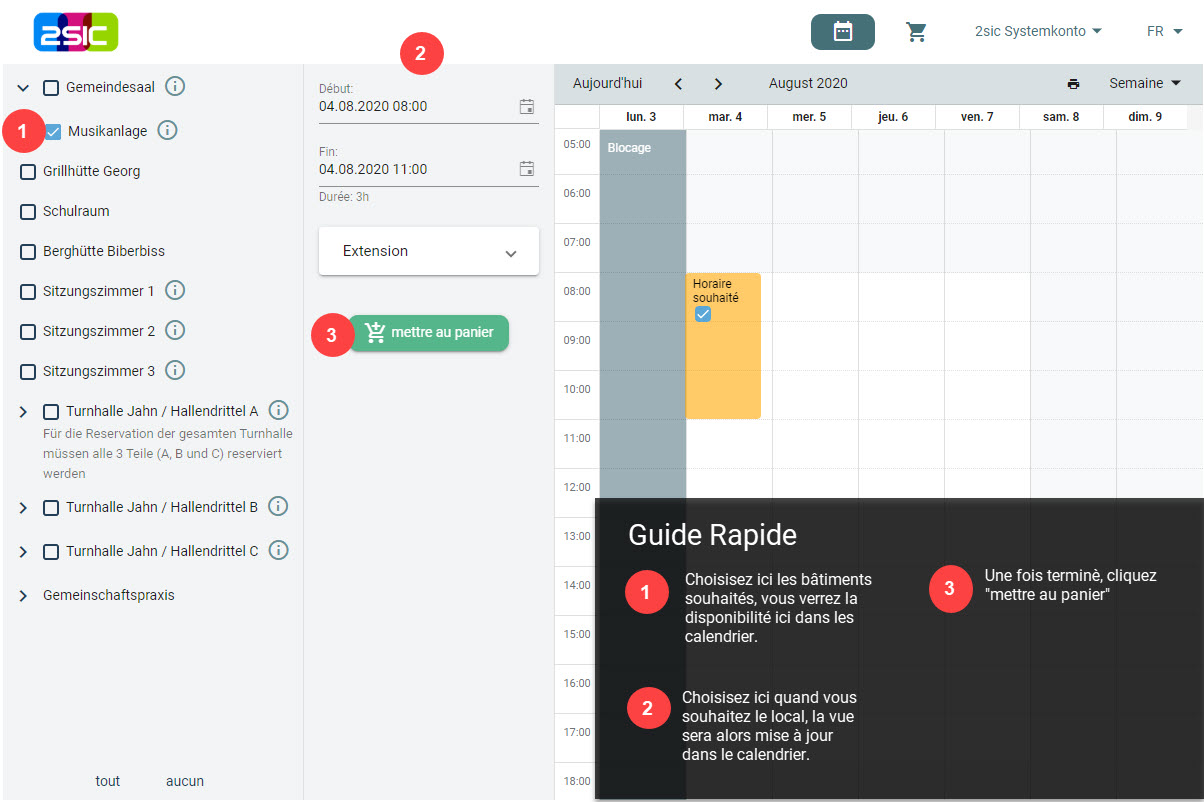Screen dimensions: 1204x802
Task: Show info for Sitzungszimmer 2
Action: (x=175, y=330)
